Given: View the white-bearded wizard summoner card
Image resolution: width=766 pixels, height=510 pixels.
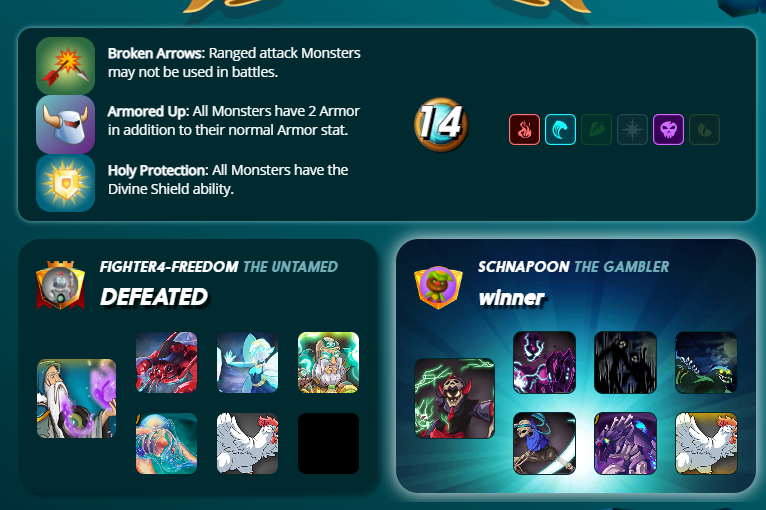Looking at the screenshot, I should [77, 399].
